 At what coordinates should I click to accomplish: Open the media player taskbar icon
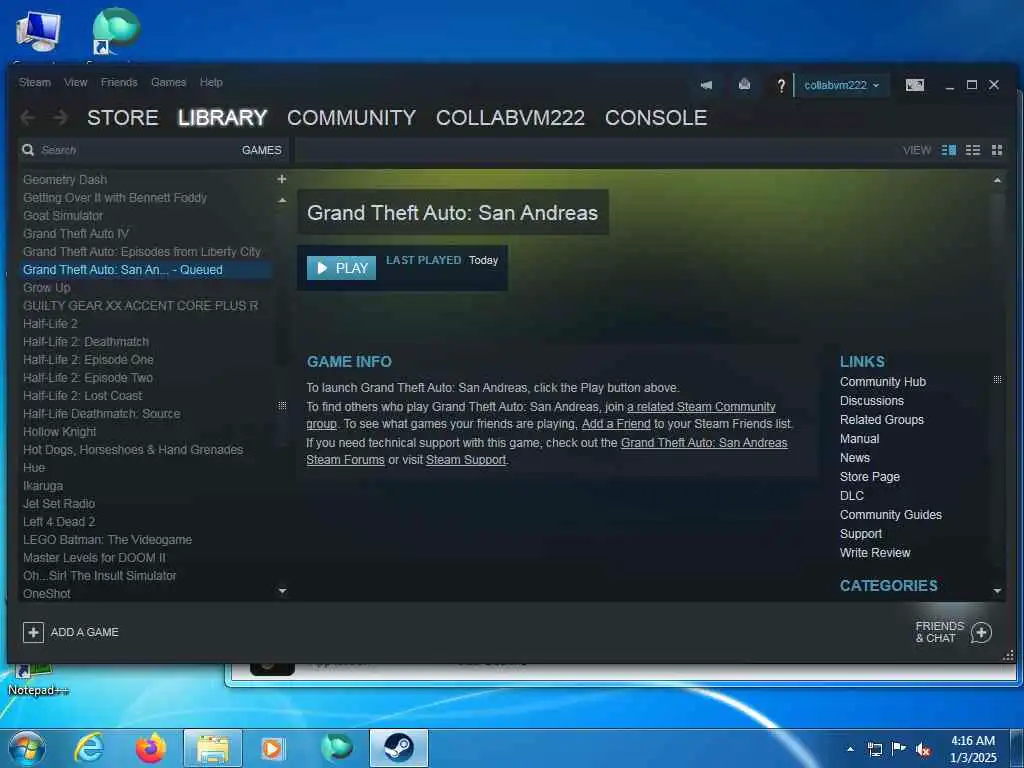272,748
